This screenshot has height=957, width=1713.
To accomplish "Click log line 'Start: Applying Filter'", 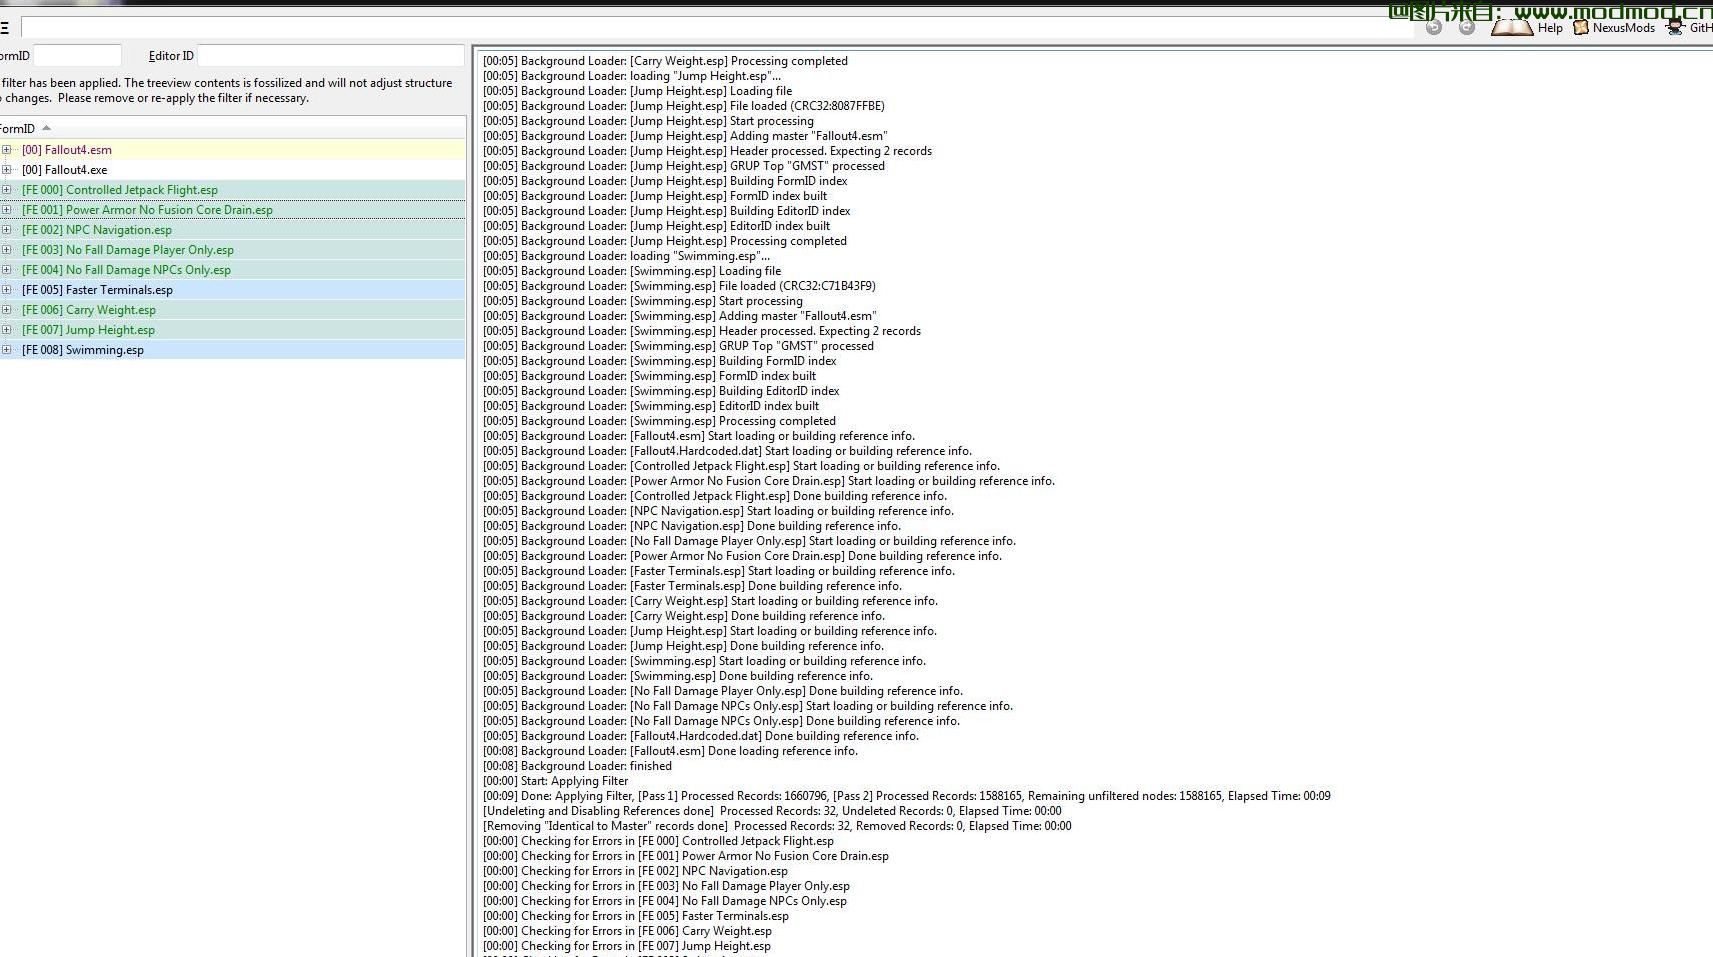I will pyautogui.click(x=555, y=781).
